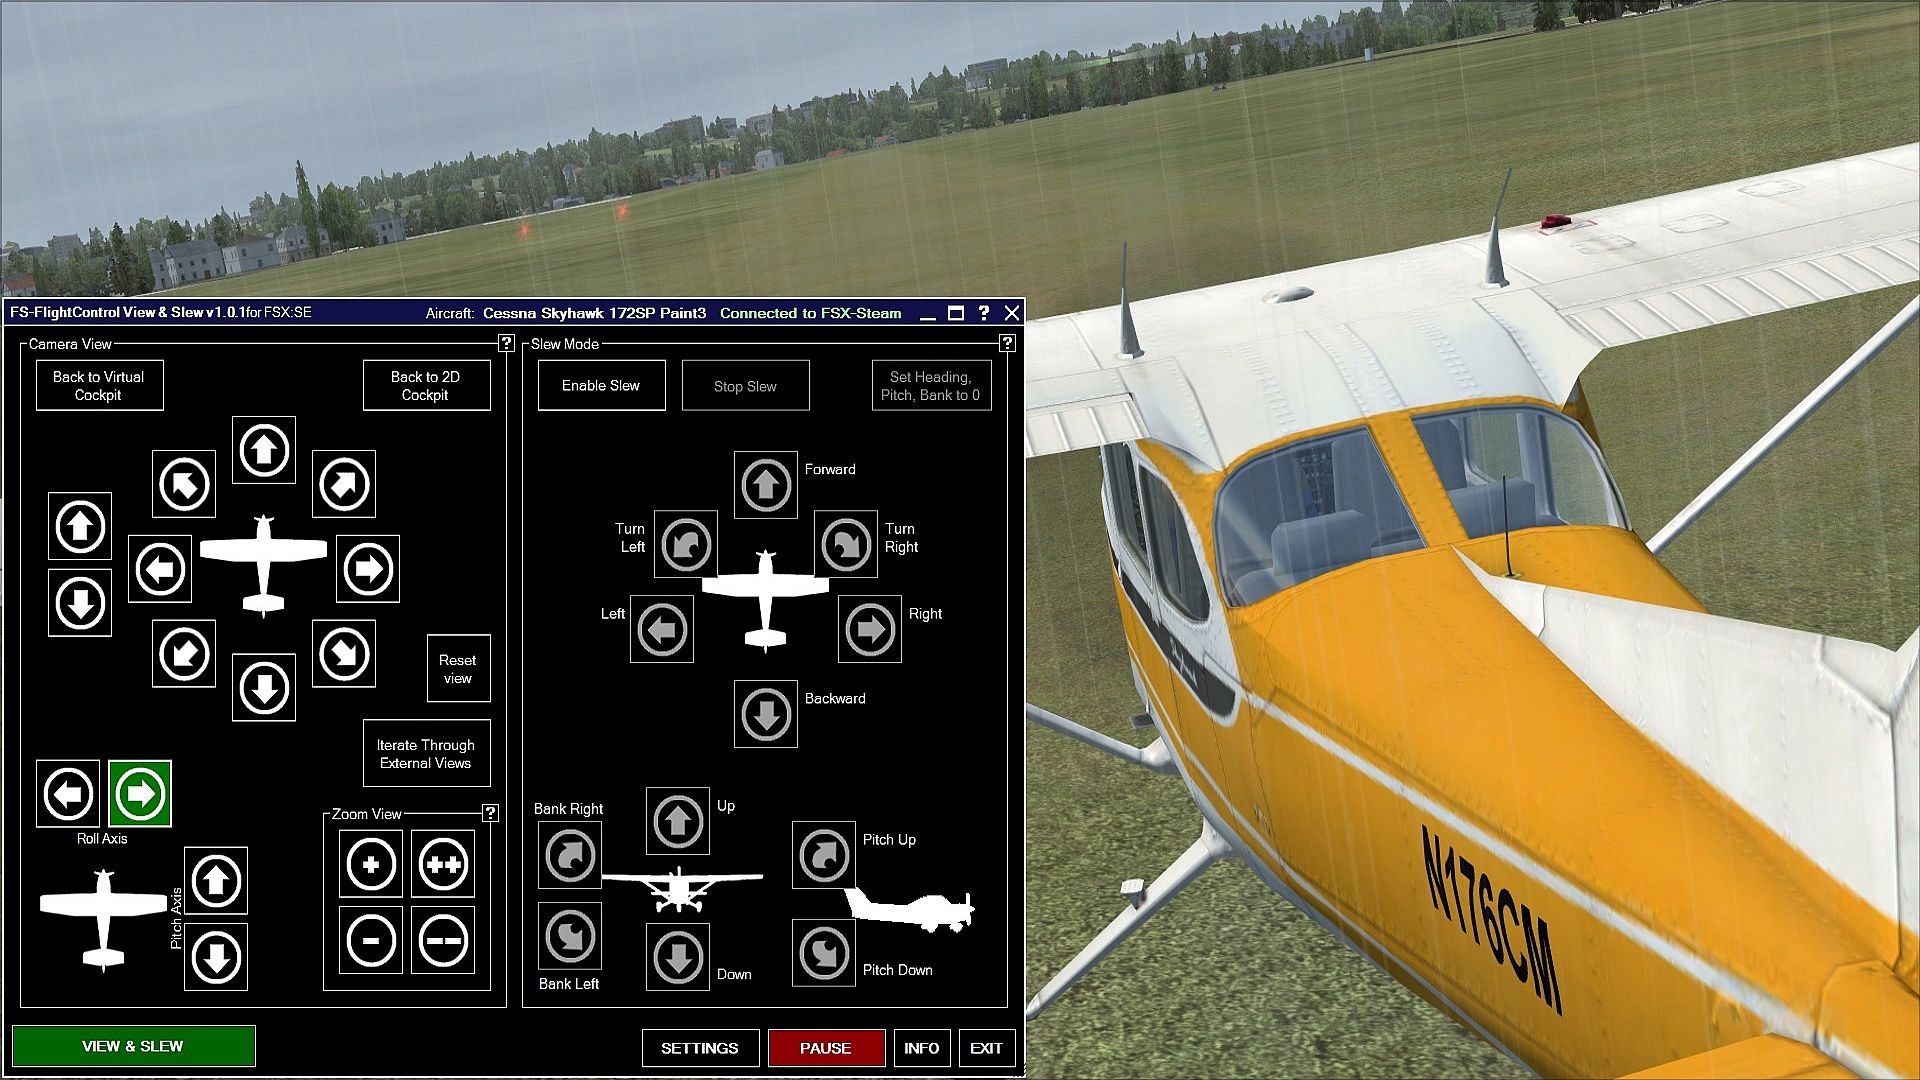Open Zoom View help question mark
1920x1080 pixels.
[x=490, y=813]
